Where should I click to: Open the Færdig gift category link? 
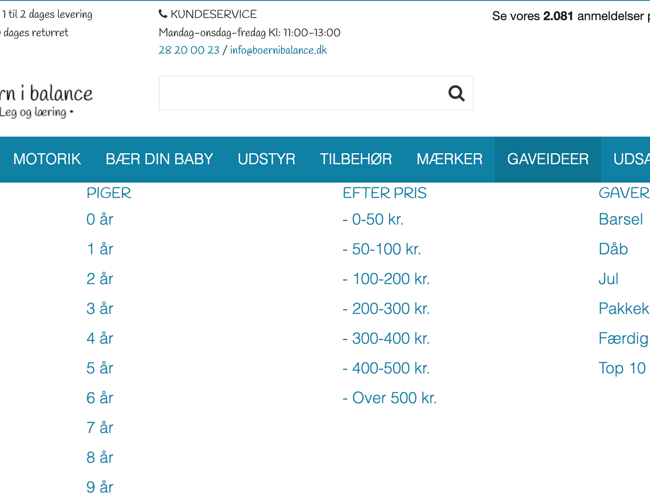click(624, 339)
